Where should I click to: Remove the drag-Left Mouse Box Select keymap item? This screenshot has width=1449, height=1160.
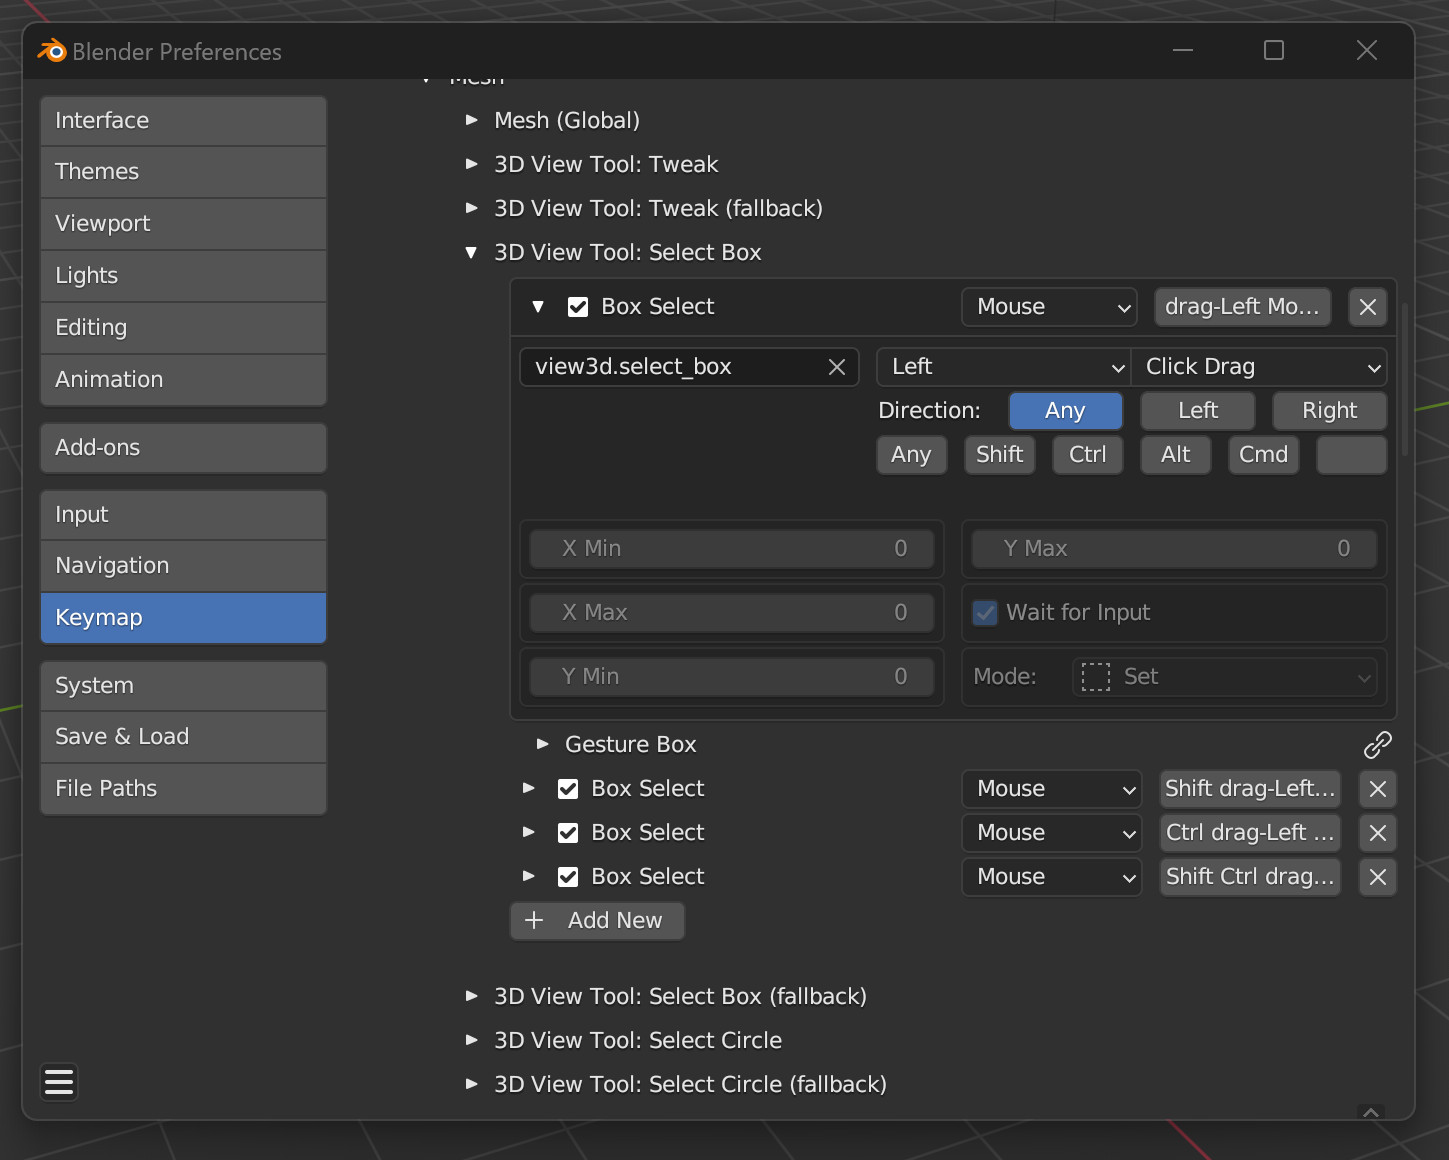coord(1368,307)
